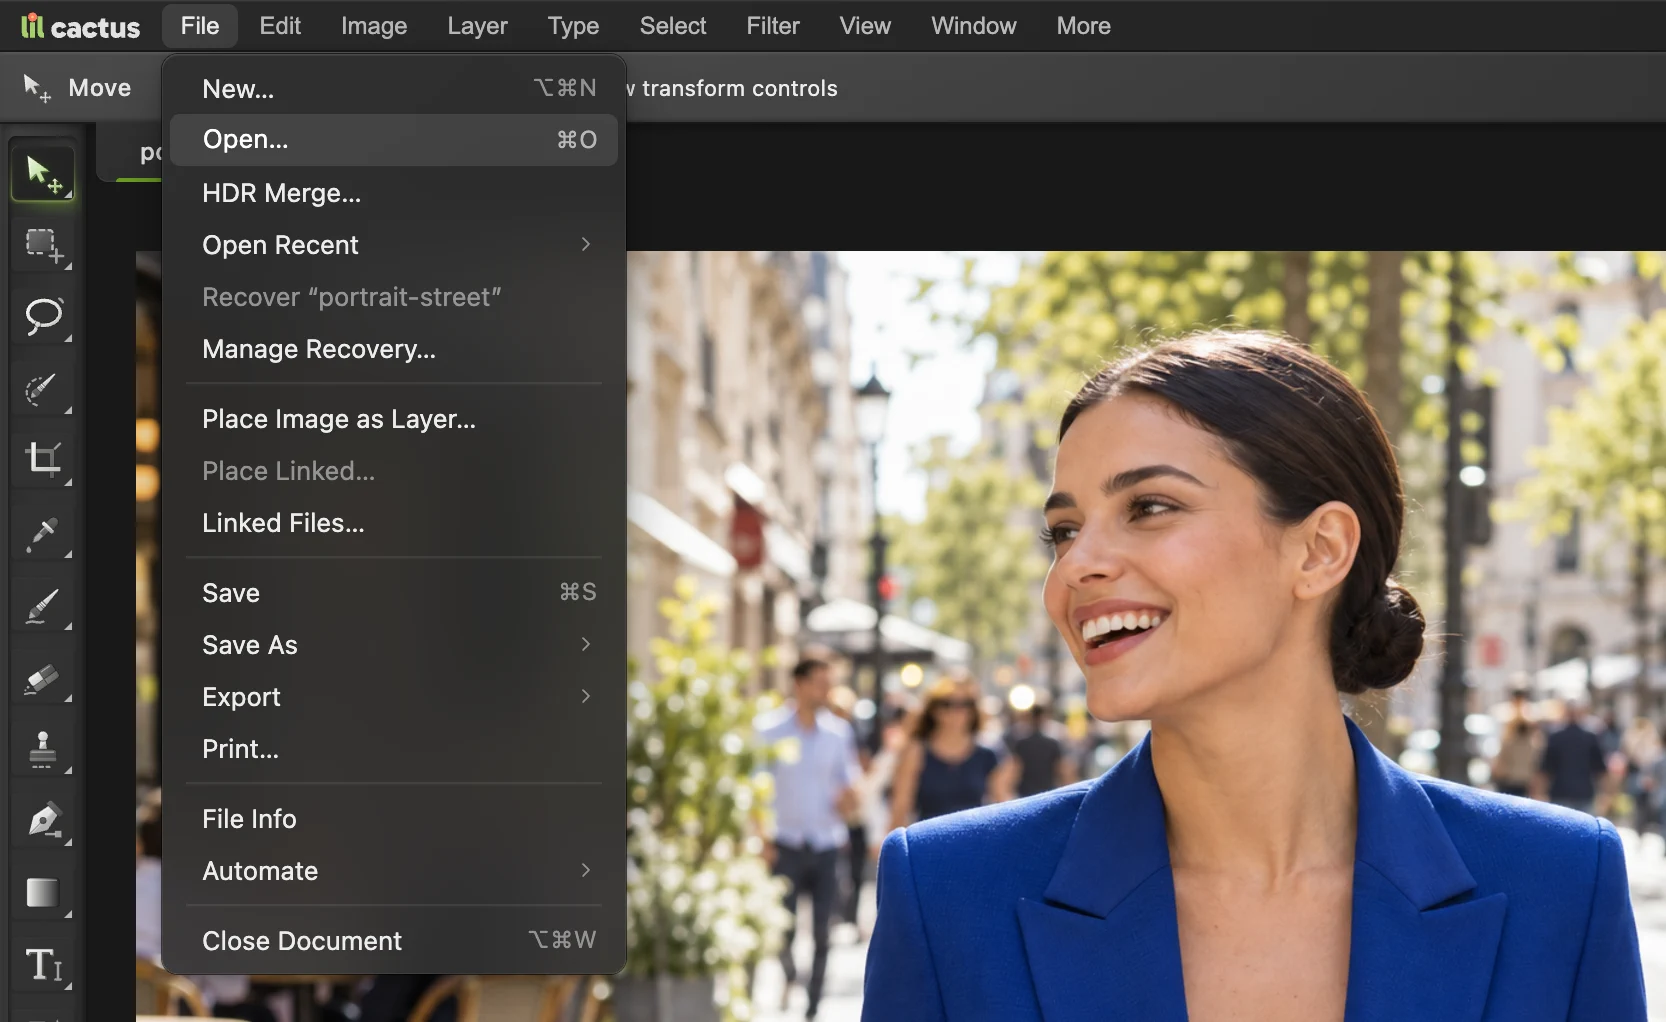Select the Type tool in the toolbox
Image resolution: width=1666 pixels, height=1022 pixels.
coord(42,965)
